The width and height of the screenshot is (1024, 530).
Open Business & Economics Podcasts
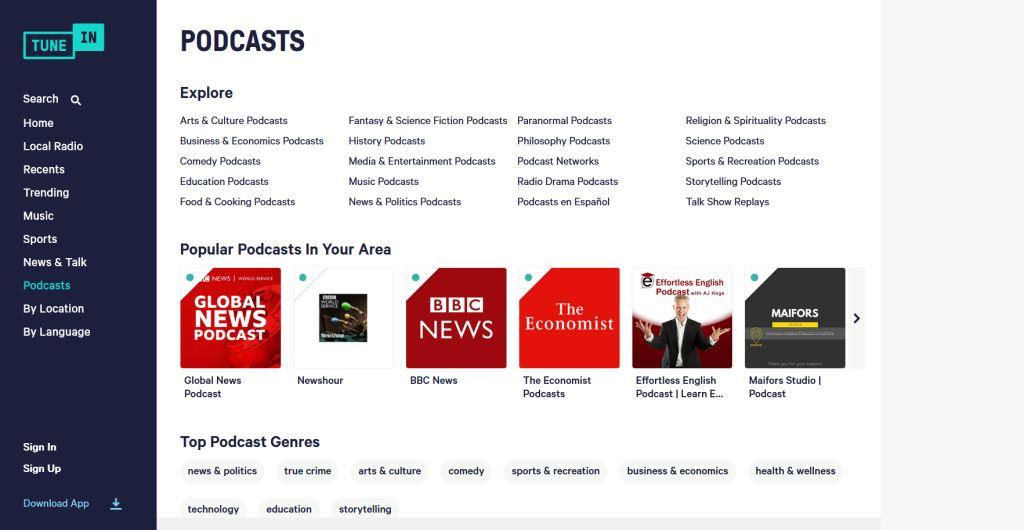point(251,141)
